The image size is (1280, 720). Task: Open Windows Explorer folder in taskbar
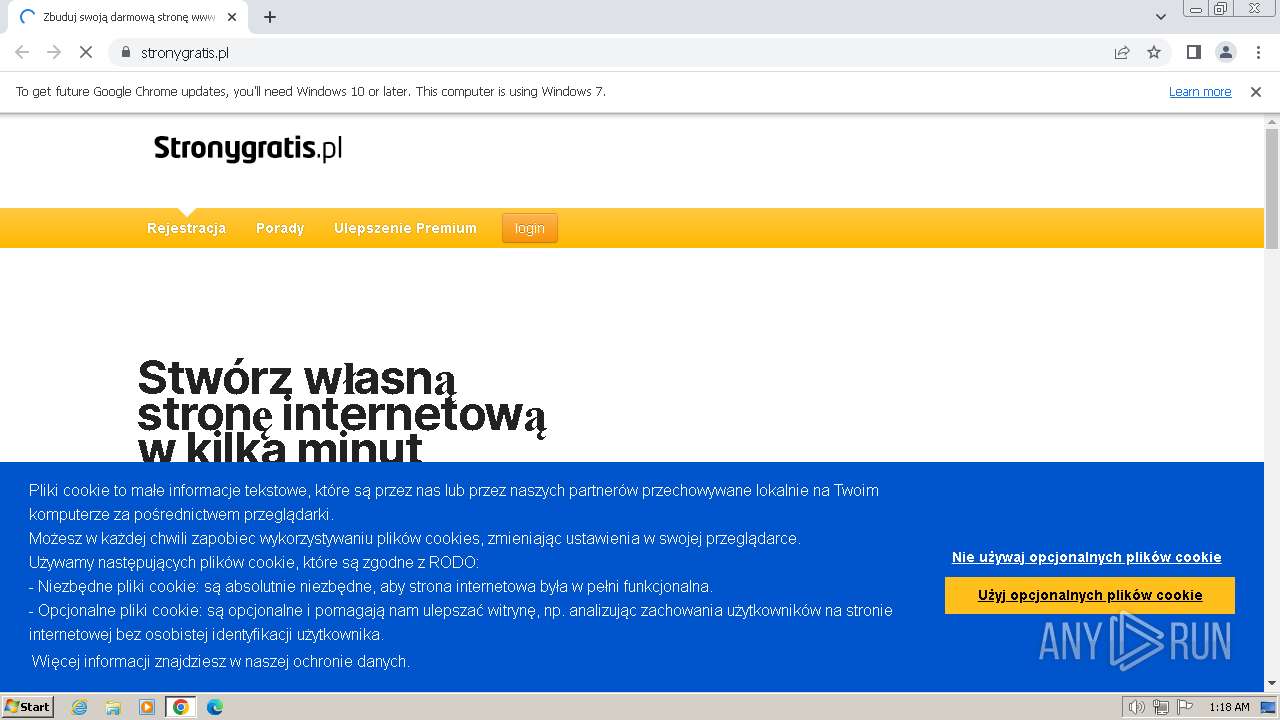click(x=113, y=707)
